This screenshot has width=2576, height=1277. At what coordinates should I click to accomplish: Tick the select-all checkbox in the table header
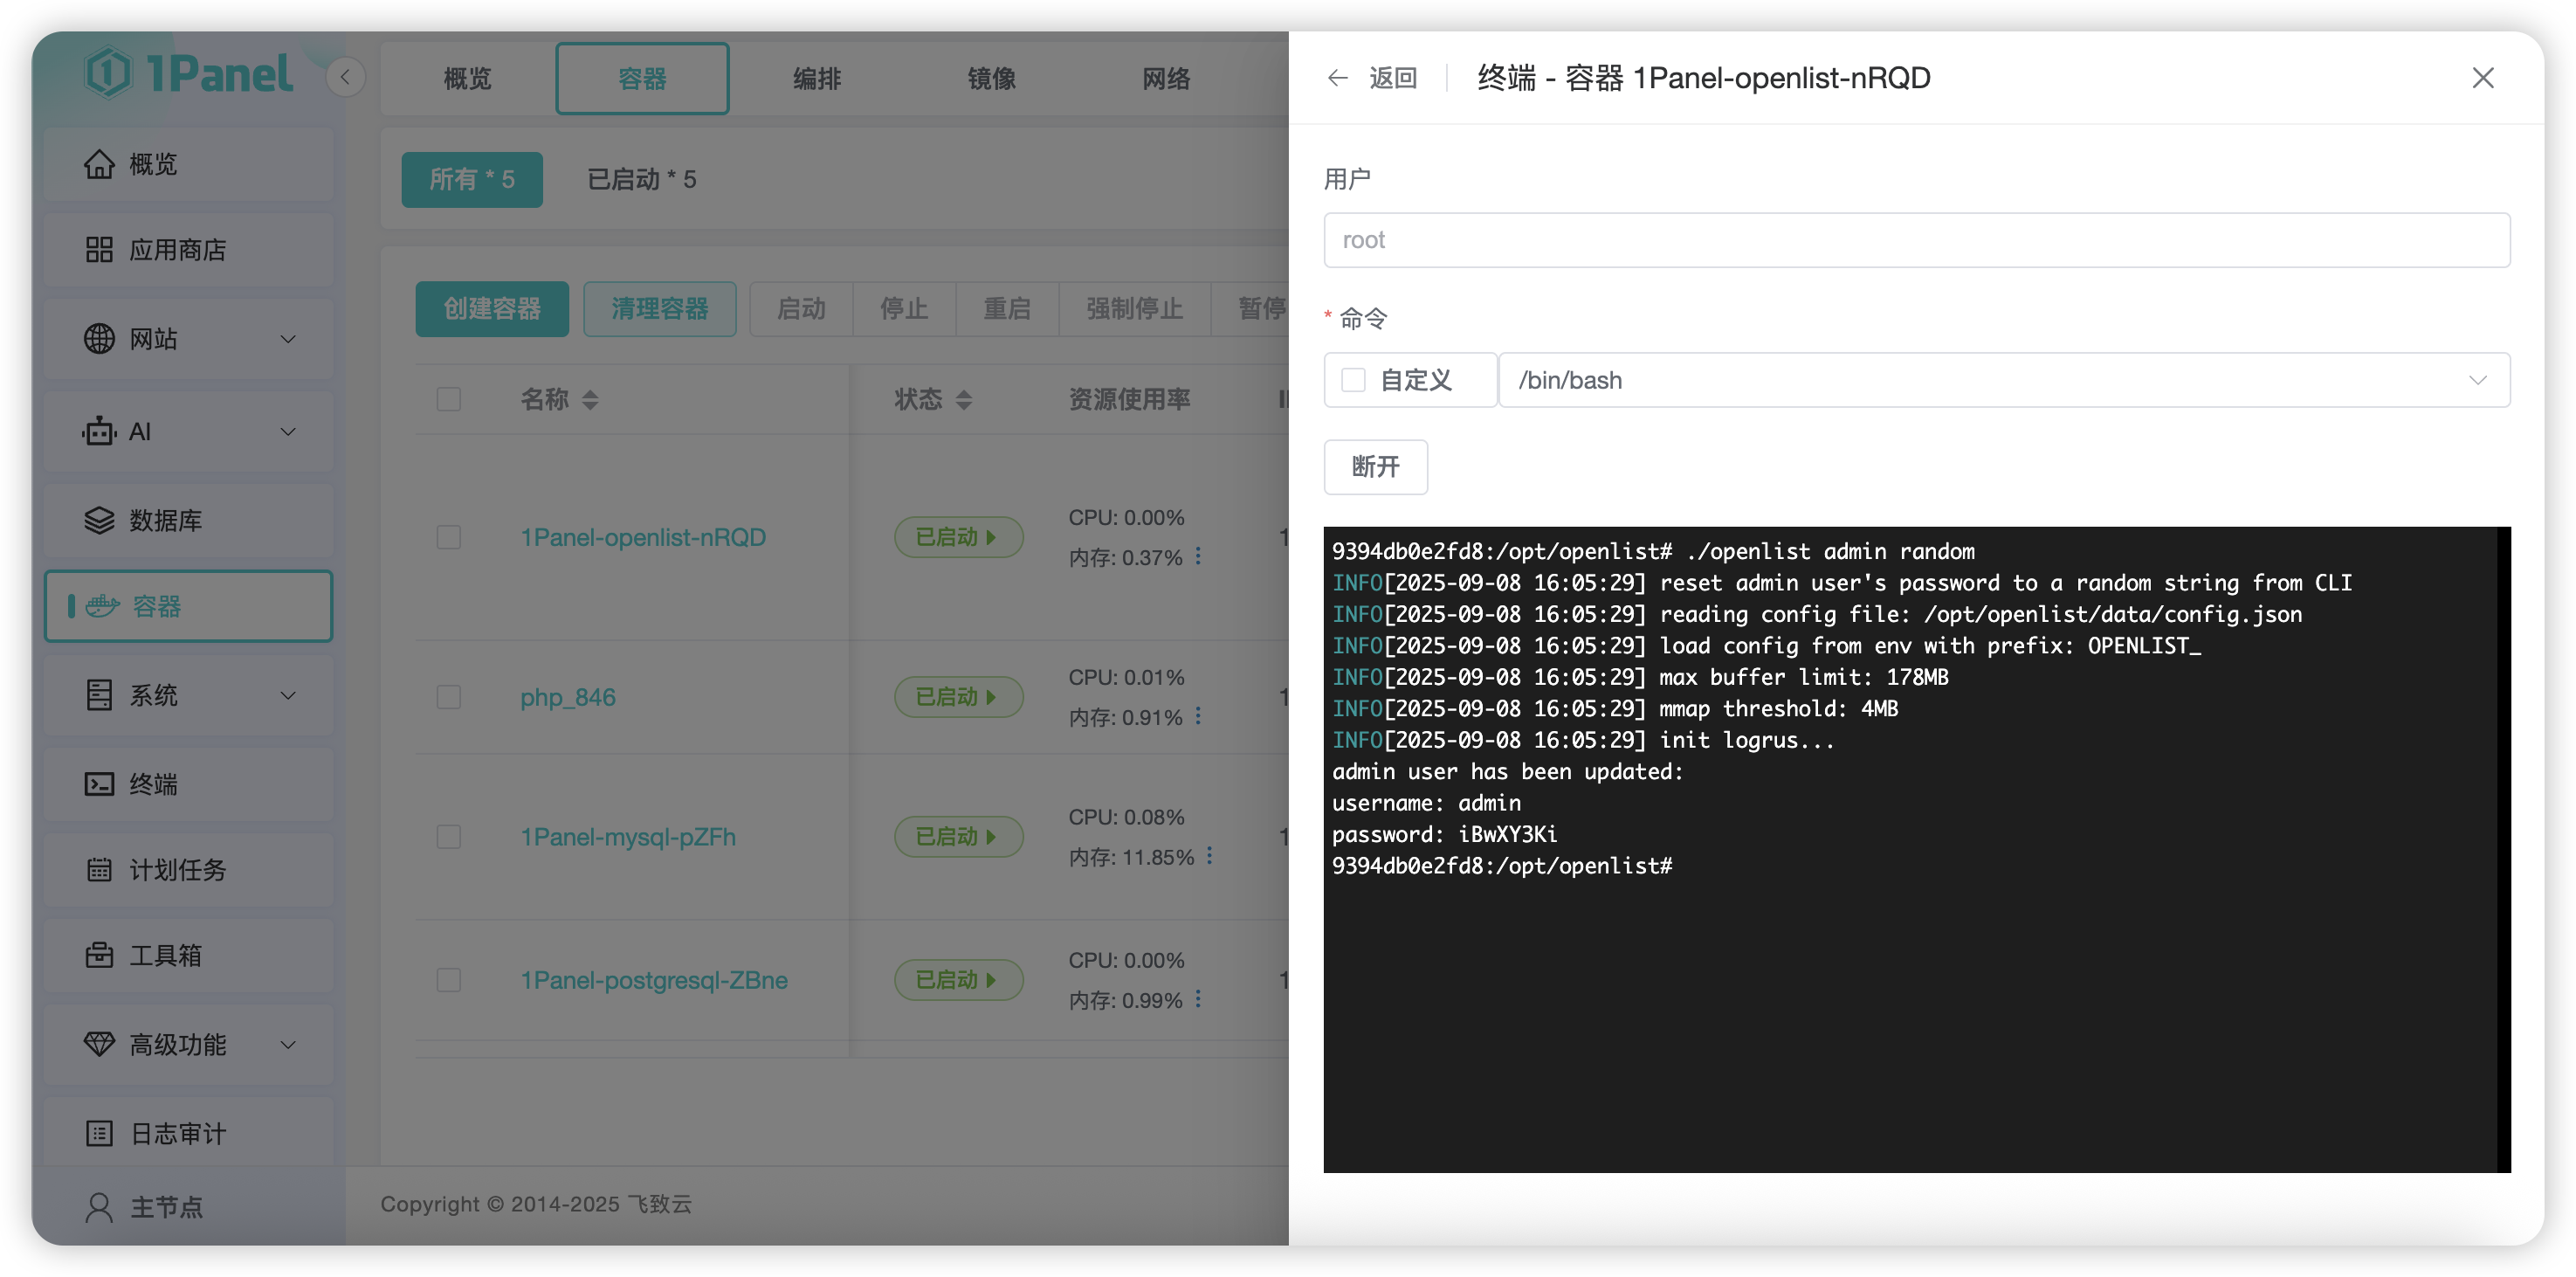coord(449,400)
